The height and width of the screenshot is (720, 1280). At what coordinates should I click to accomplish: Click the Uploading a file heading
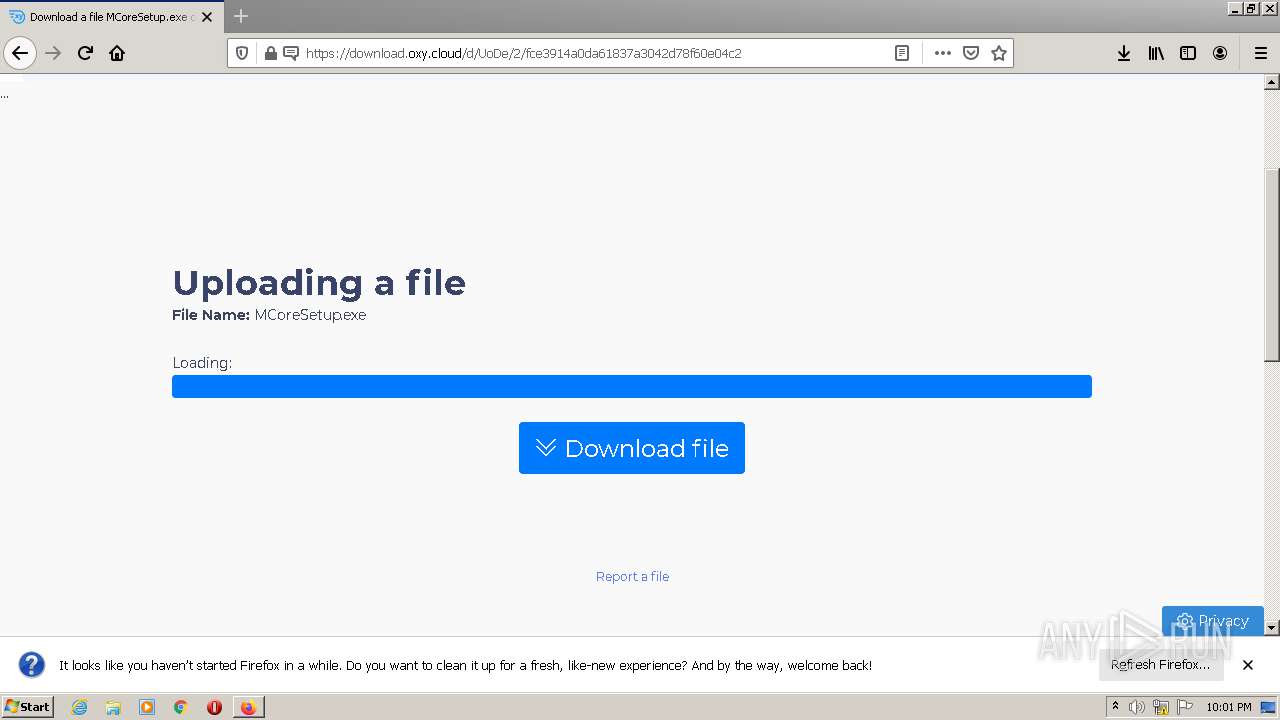[x=319, y=283]
